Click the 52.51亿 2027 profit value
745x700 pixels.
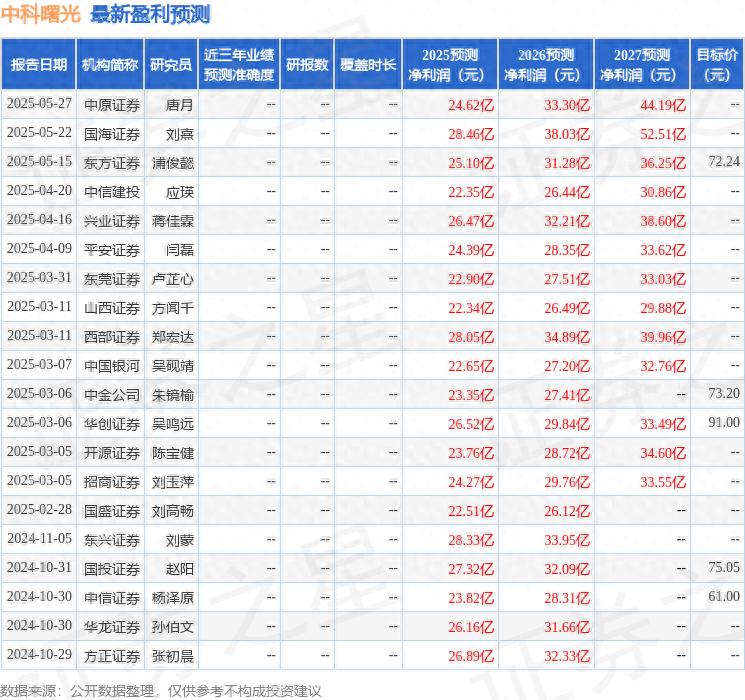(x=663, y=134)
